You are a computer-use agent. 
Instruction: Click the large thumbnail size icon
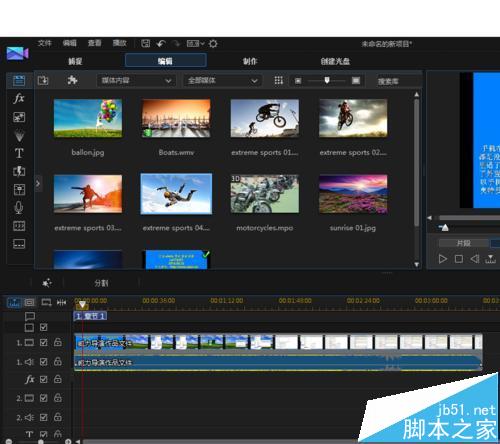[356, 80]
